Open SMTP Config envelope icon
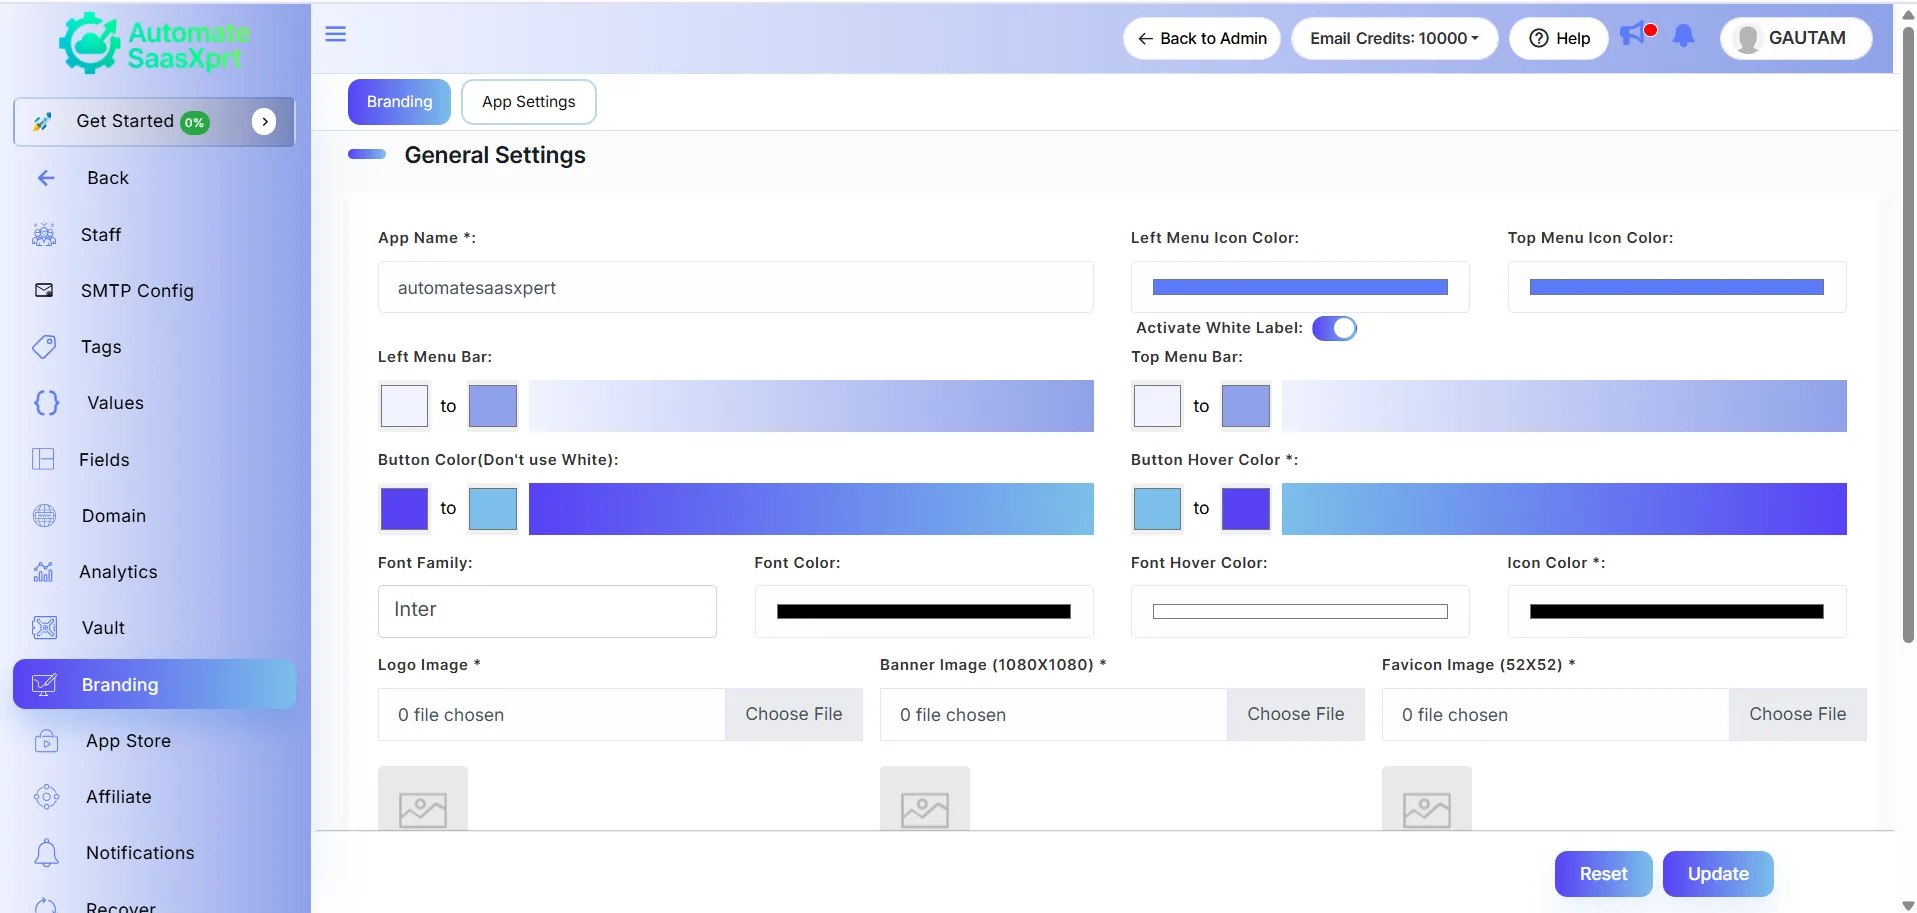1917x913 pixels. 44,291
